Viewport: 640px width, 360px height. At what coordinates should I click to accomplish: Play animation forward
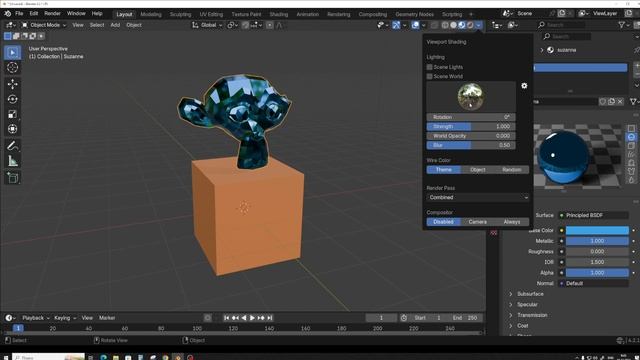[x=252, y=318]
